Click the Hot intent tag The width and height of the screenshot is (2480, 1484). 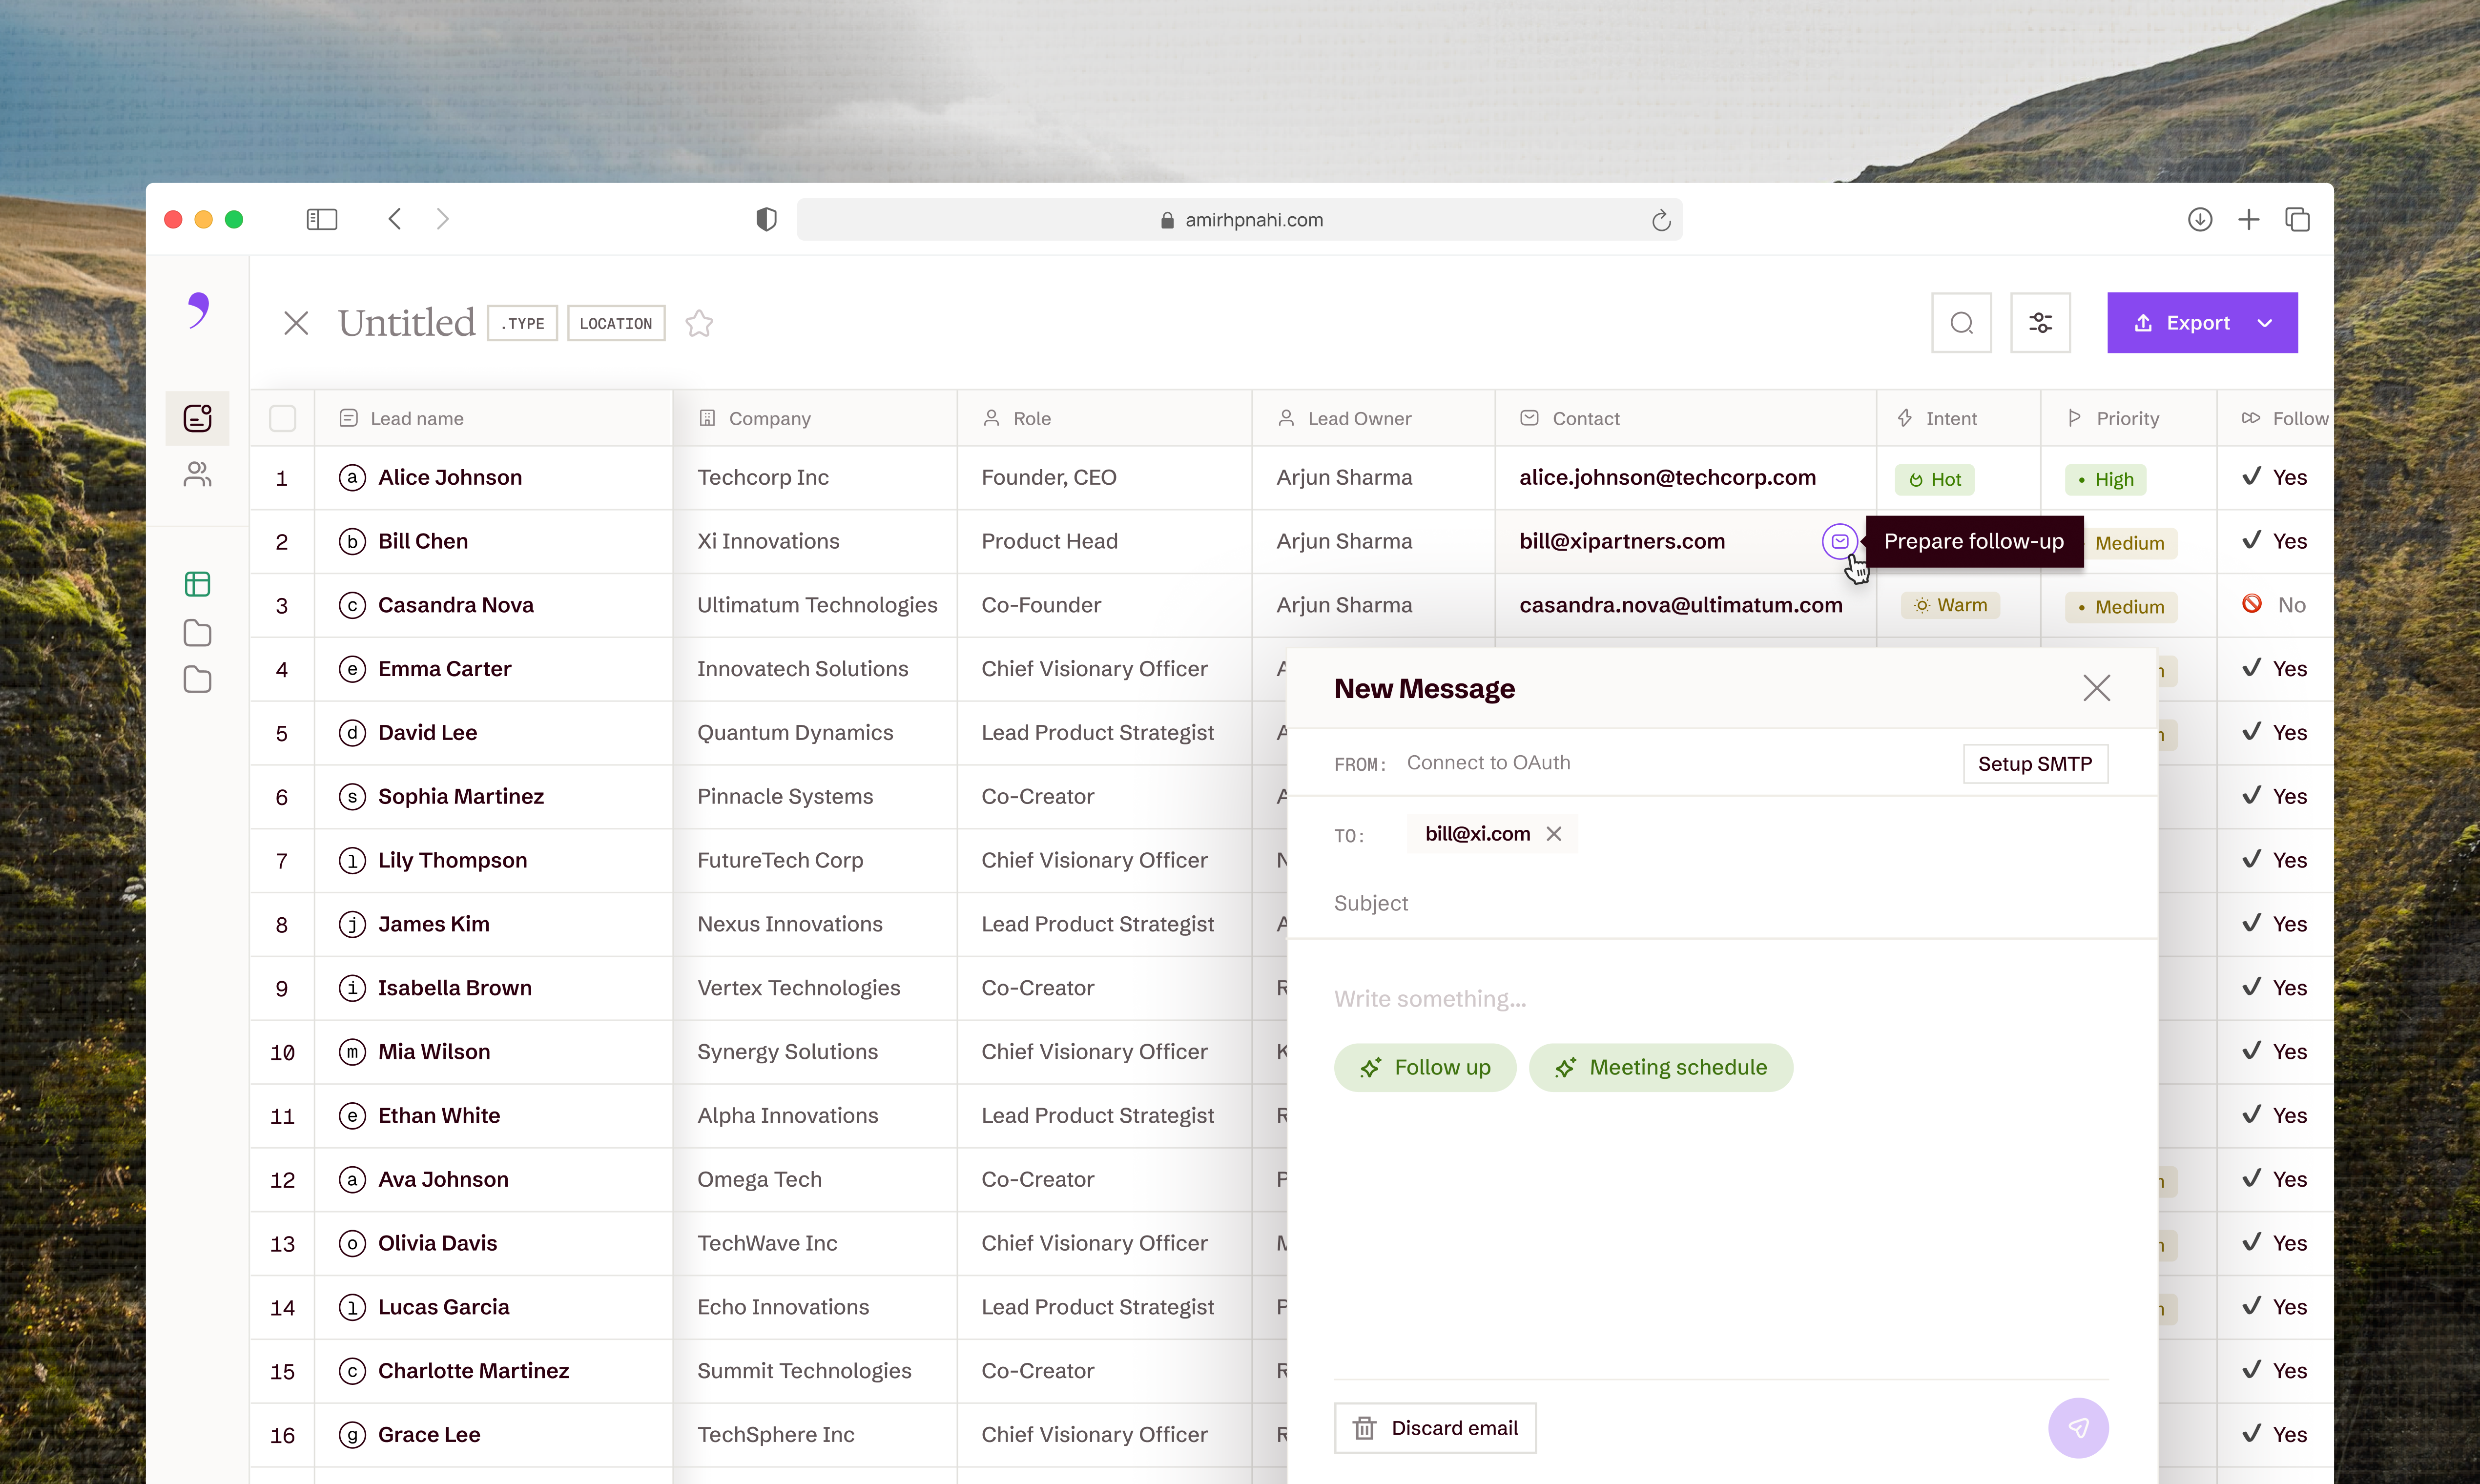[1934, 479]
